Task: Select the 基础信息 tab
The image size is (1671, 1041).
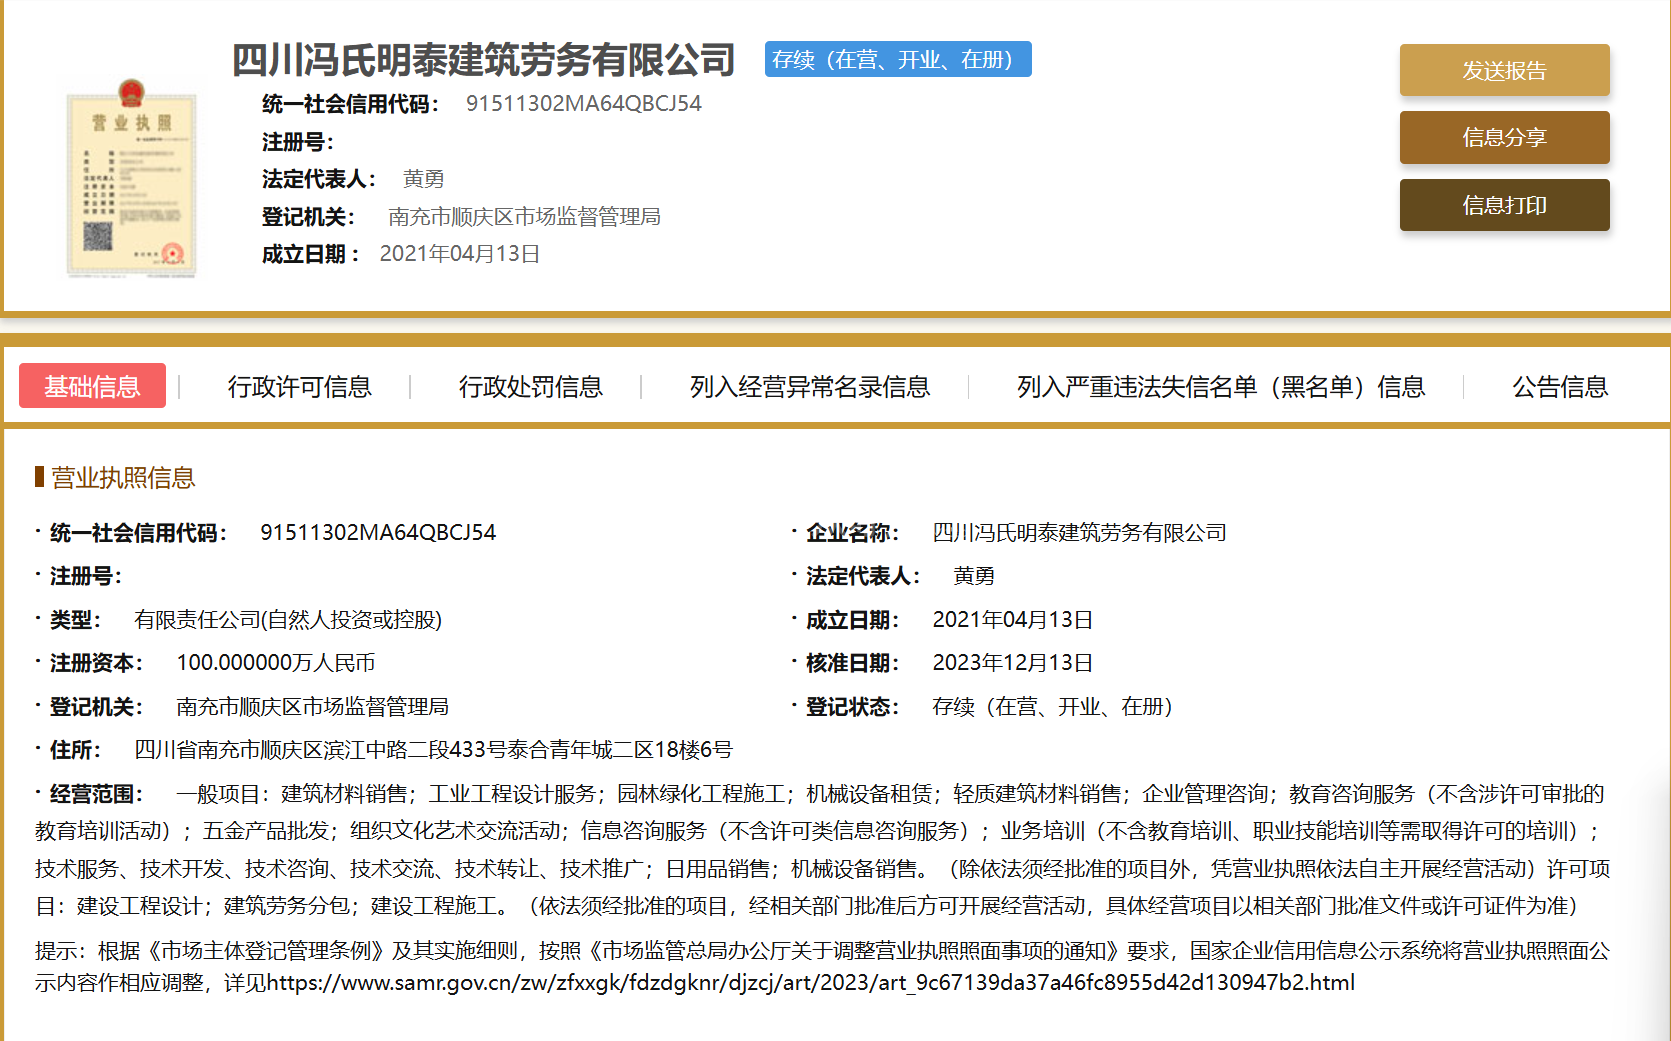Action: coord(92,386)
